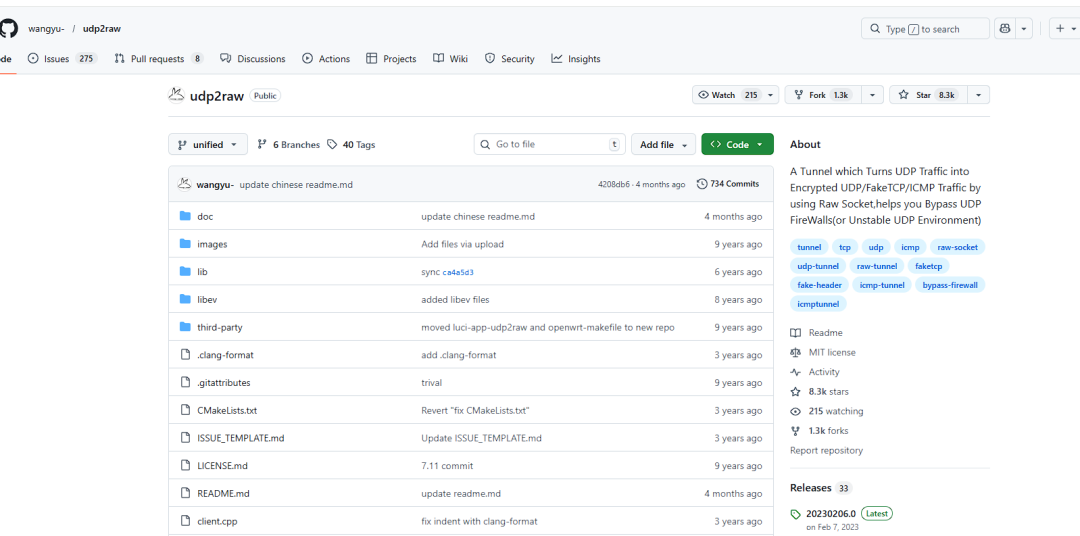1080x536 pixels.
Task: Open the Copilot icon button
Action: (1005, 28)
